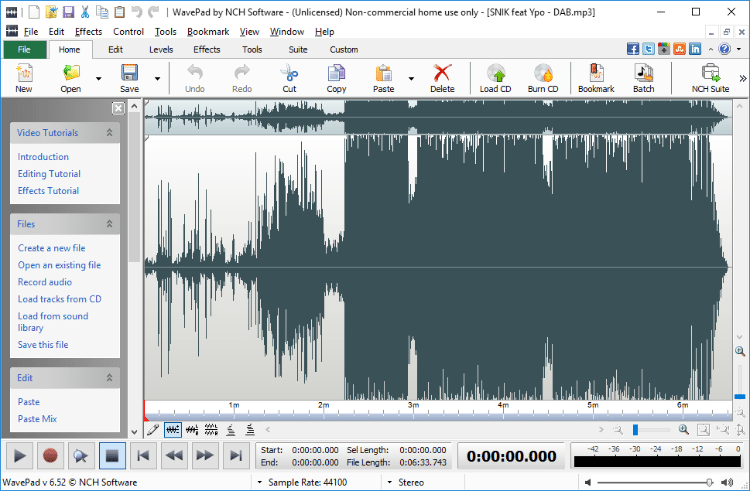Click Save this file link
This screenshot has height=491, width=750.
coord(43,344)
